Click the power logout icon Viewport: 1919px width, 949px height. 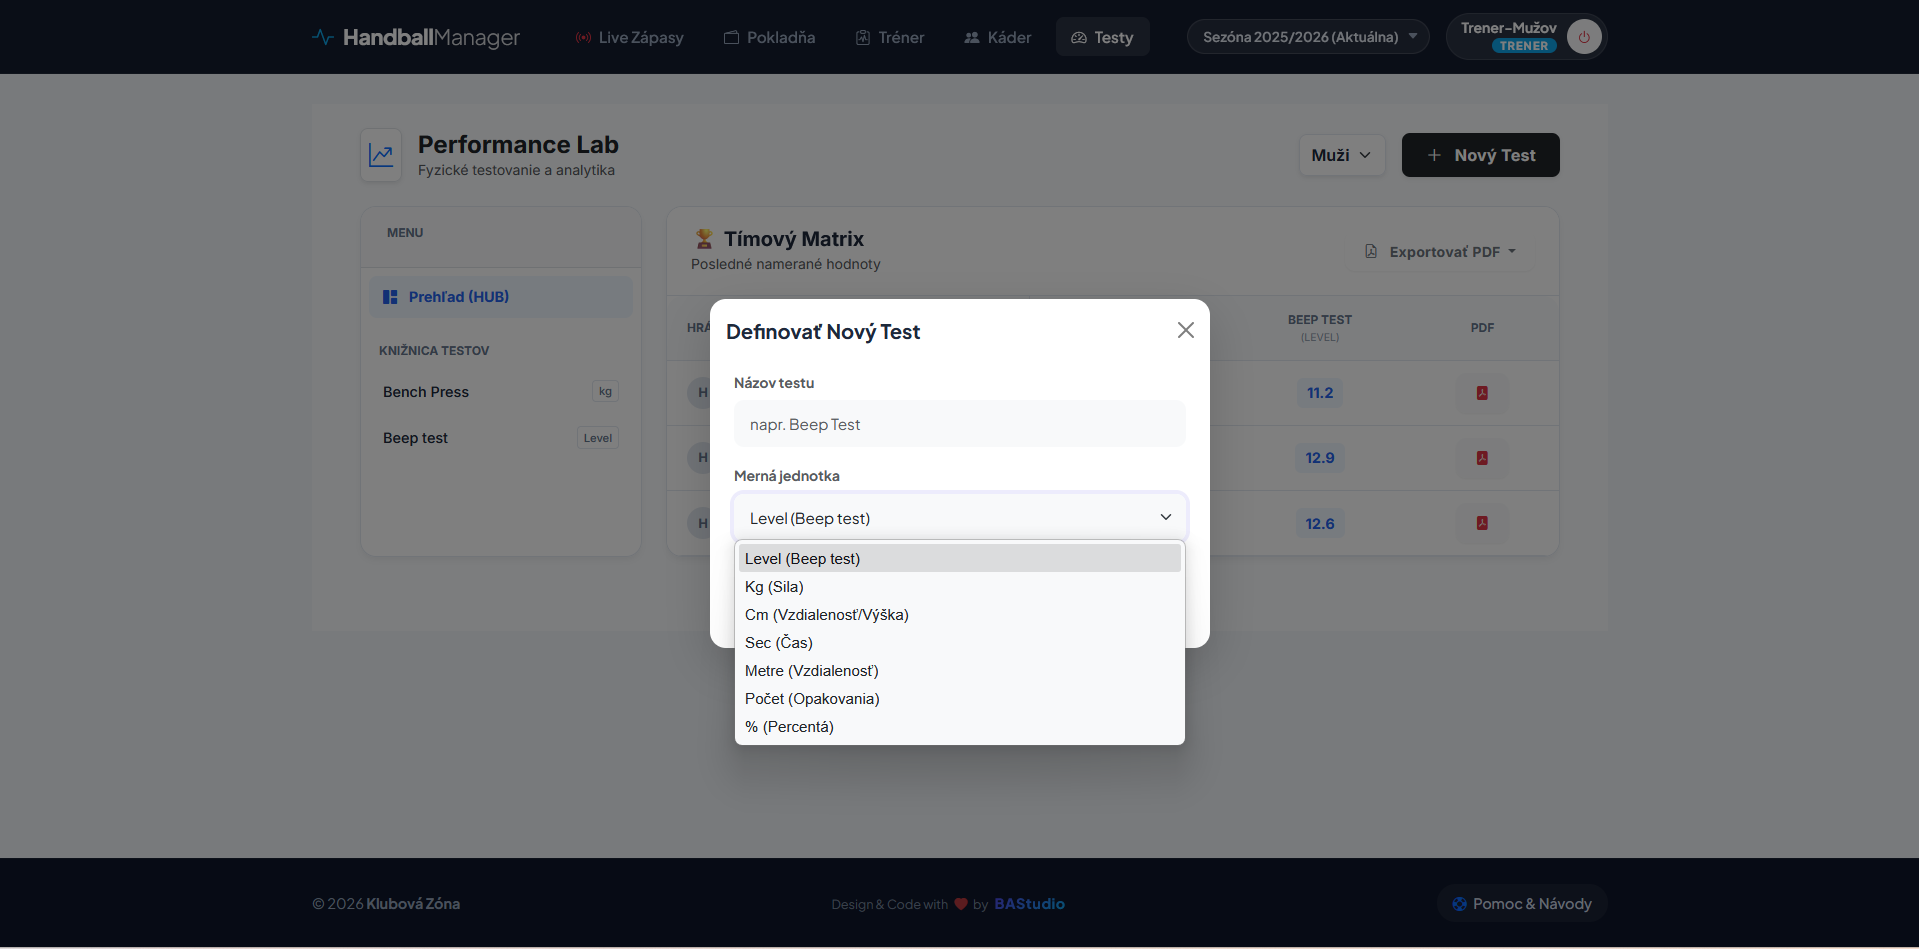pyautogui.click(x=1583, y=37)
